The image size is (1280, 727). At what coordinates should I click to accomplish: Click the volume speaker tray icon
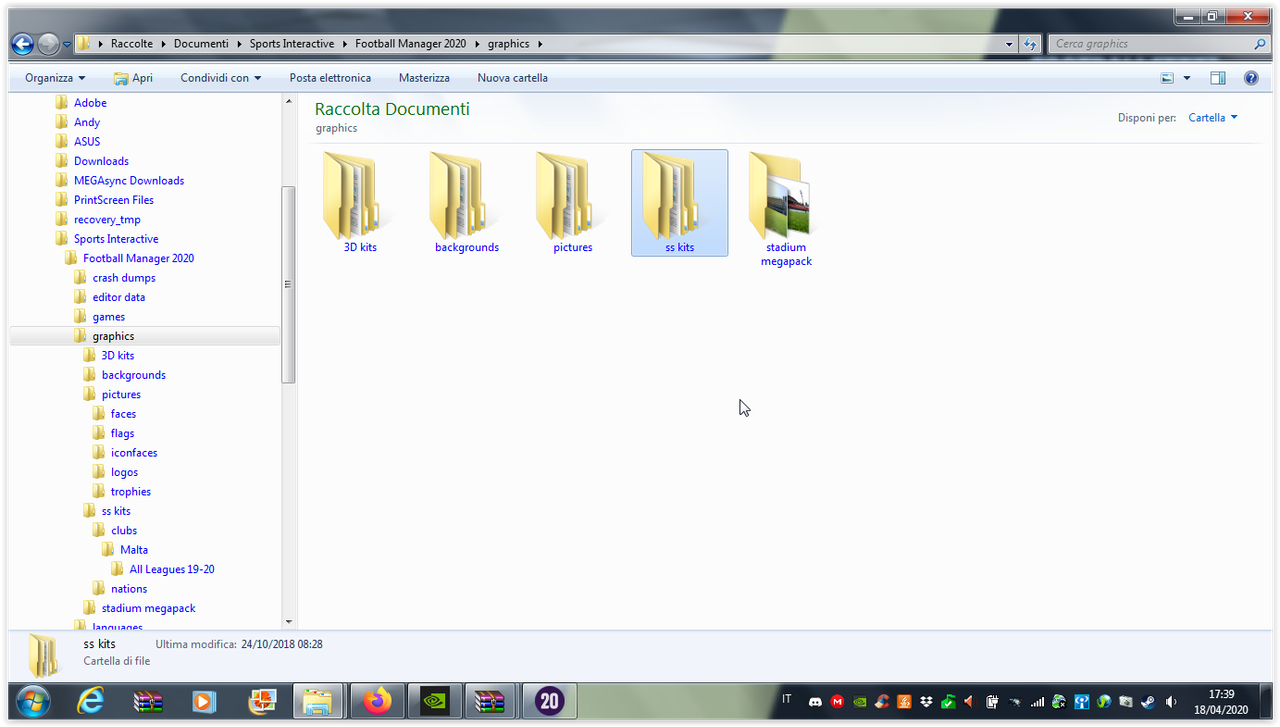pos(1171,702)
